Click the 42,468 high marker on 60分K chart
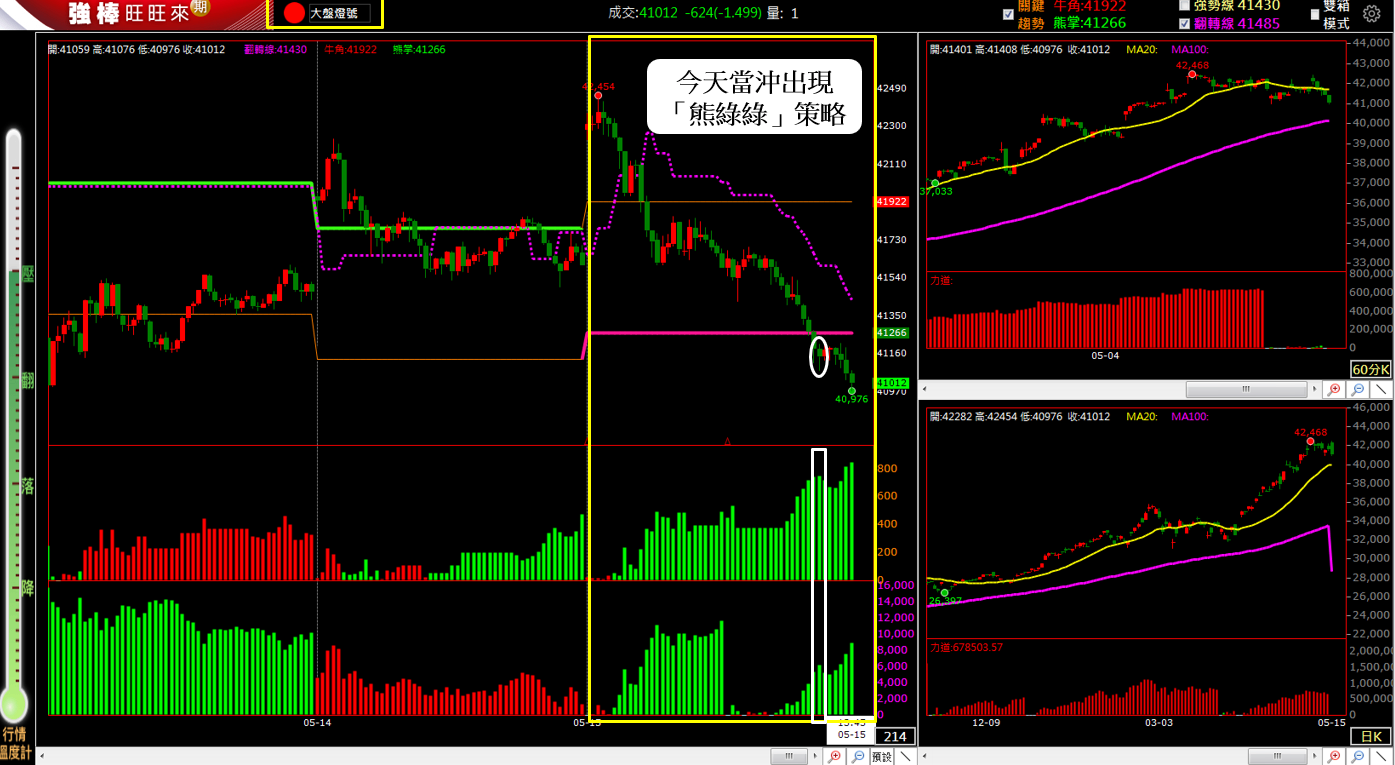The width and height of the screenshot is (1395, 765). (1194, 65)
